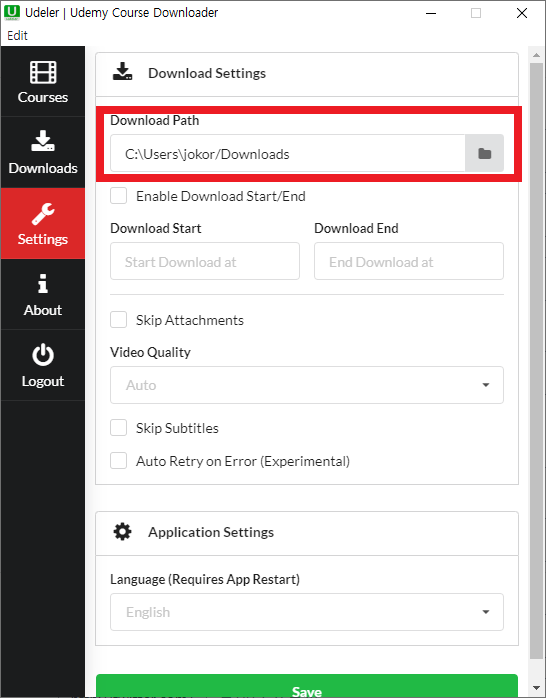Toggle Skip Attachments checkbox

[x=119, y=320]
